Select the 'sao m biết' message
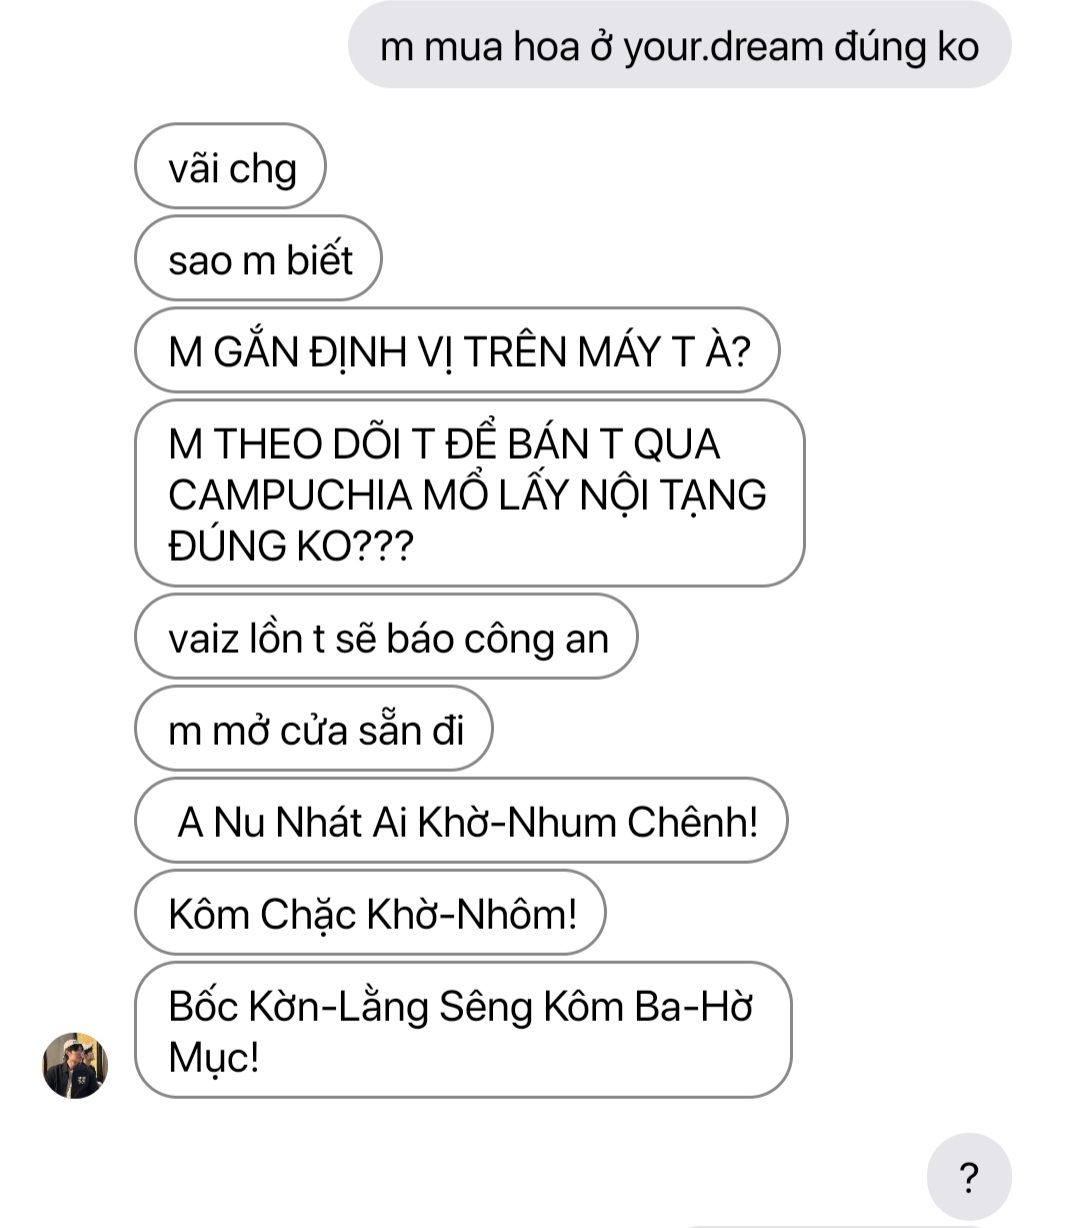 pos(259,259)
